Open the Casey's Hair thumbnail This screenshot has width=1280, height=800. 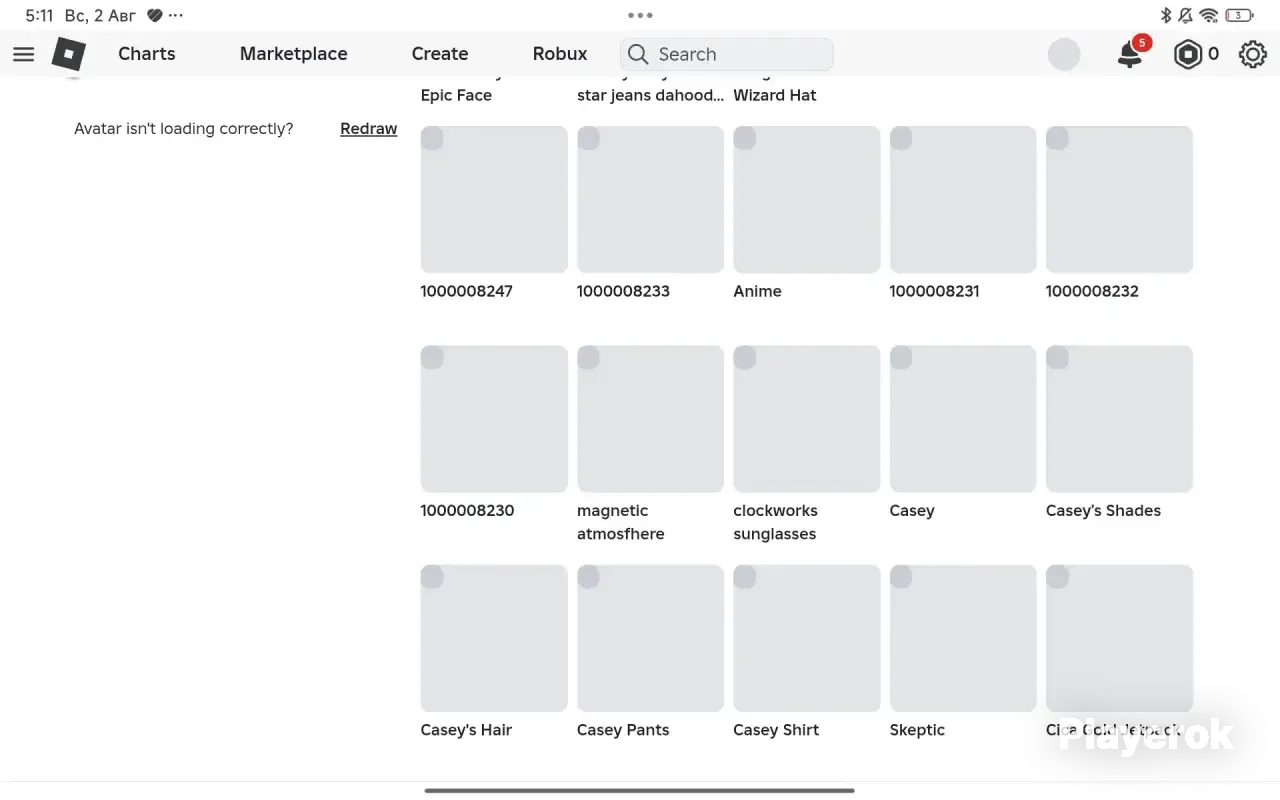[x=494, y=638]
